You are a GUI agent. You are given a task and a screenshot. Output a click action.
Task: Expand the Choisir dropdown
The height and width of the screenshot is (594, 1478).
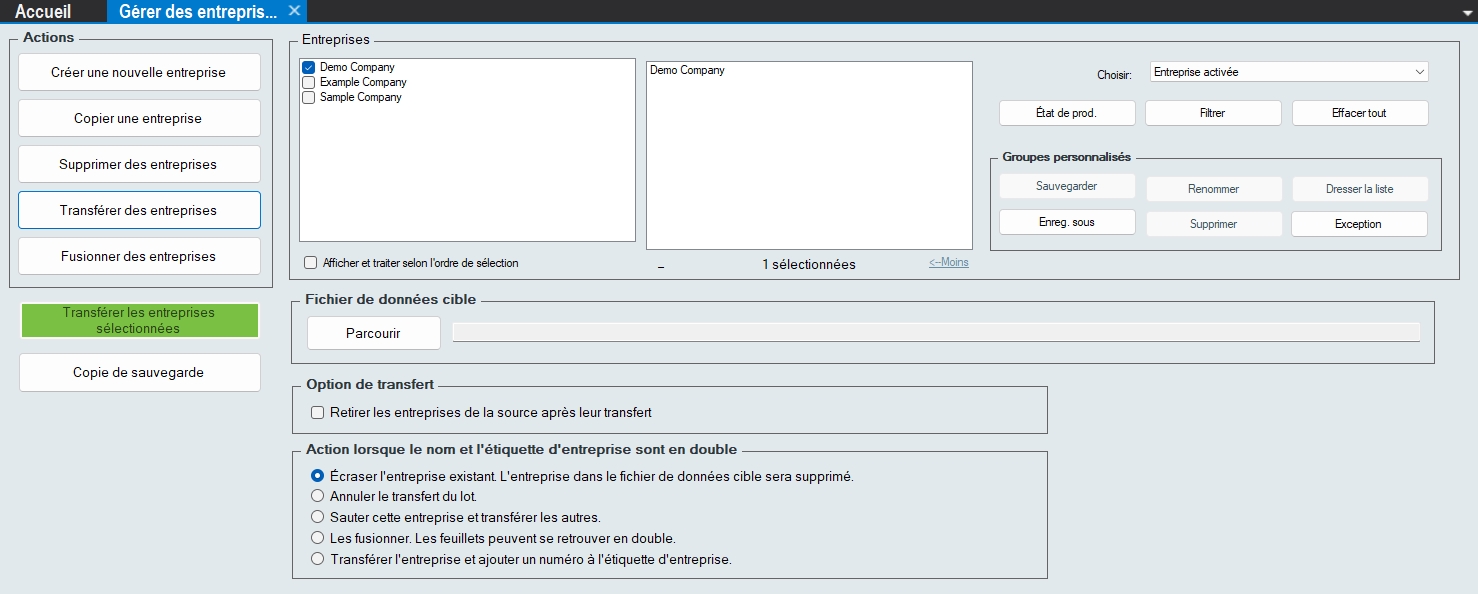pyautogui.click(x=1289, y=72)
